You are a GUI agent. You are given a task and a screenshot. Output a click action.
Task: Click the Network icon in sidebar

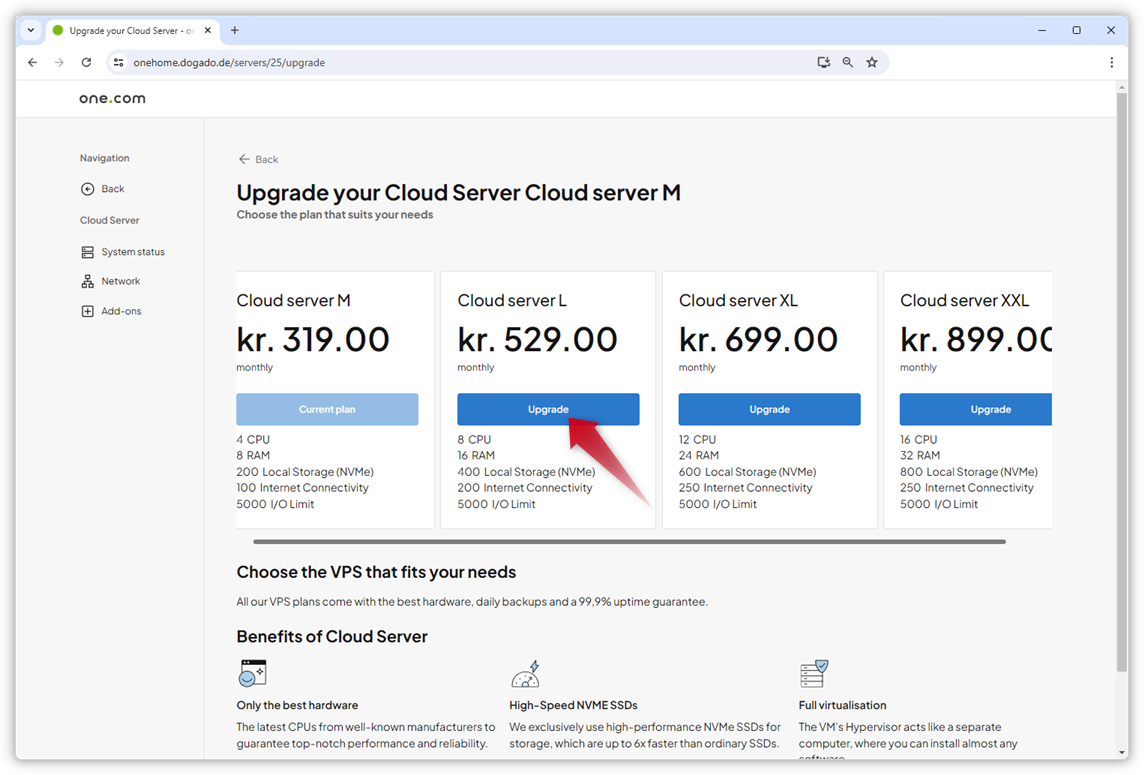click(x=88, y=282)
